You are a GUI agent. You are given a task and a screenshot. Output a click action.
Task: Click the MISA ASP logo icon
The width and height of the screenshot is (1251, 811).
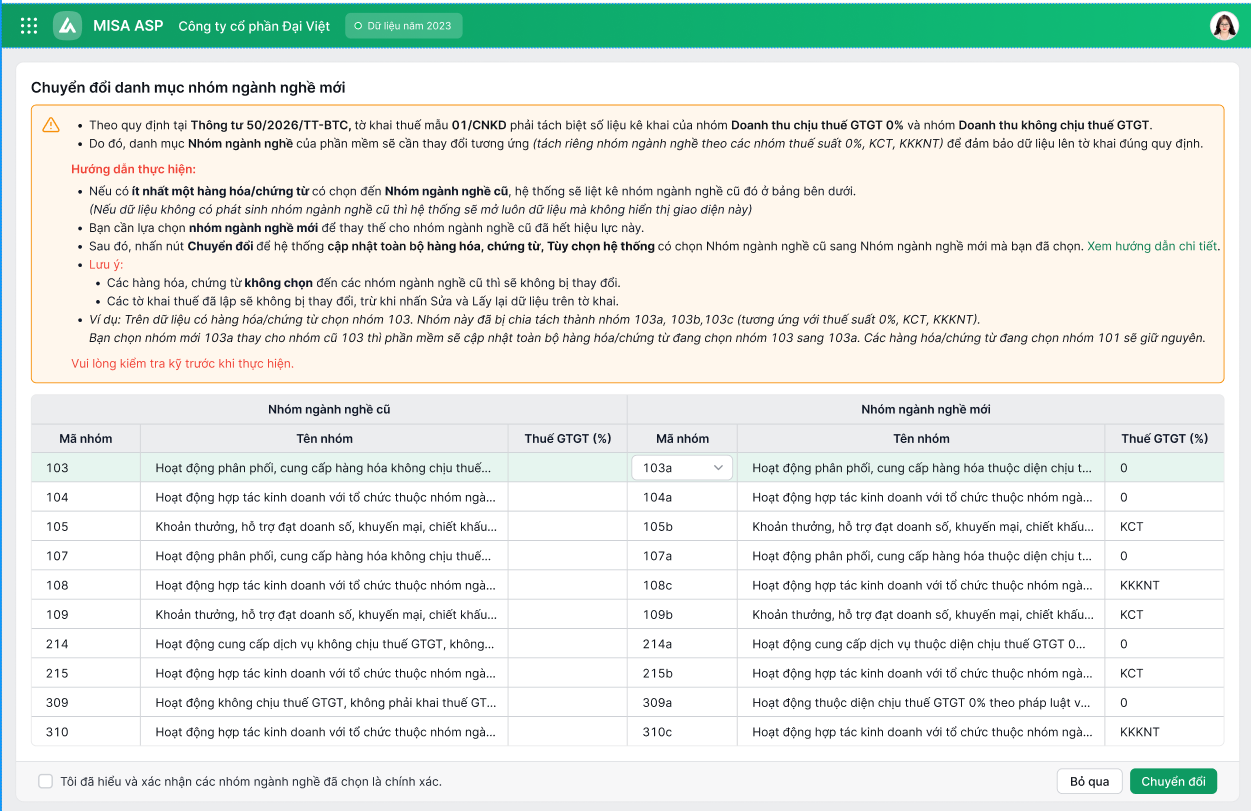67,26
